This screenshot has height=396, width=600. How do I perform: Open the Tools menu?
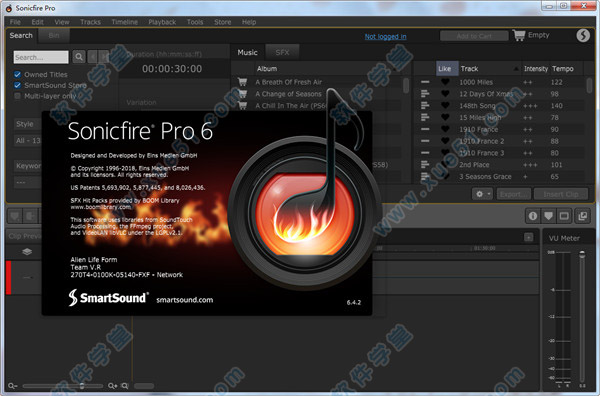[195, 22]
